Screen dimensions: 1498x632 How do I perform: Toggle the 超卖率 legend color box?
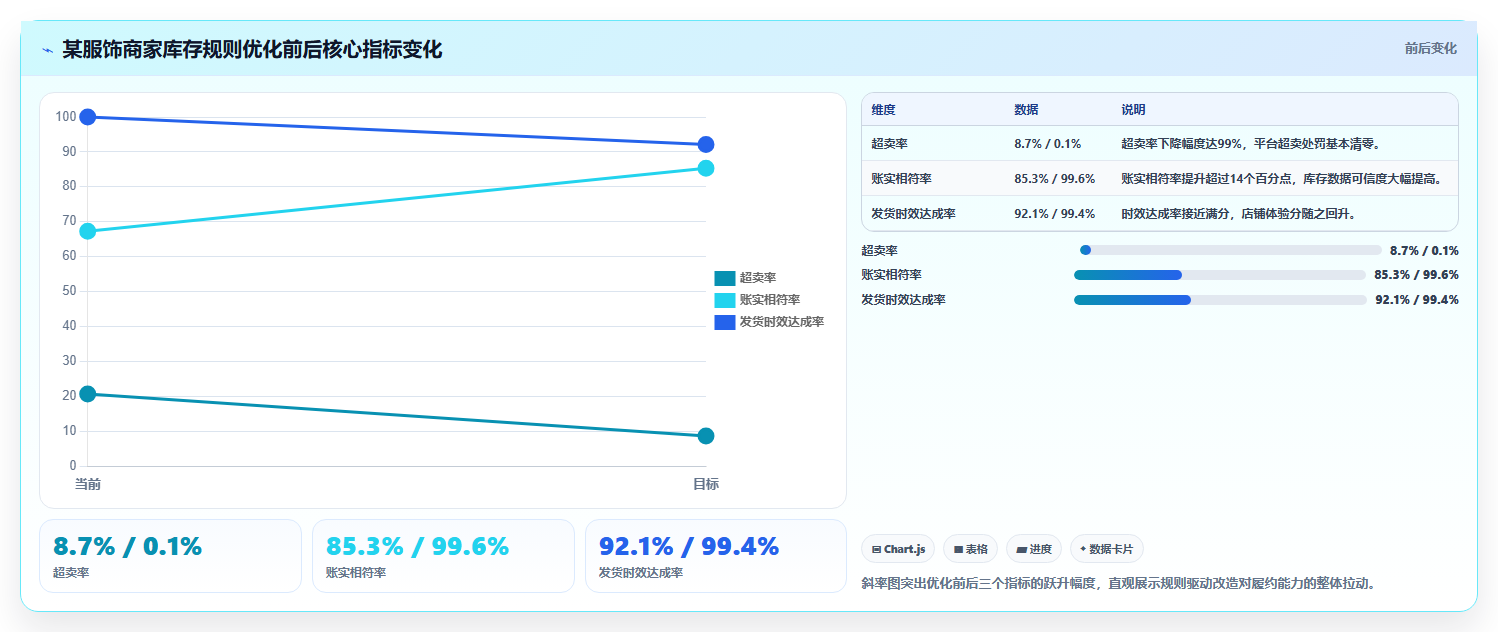(725, 278)
